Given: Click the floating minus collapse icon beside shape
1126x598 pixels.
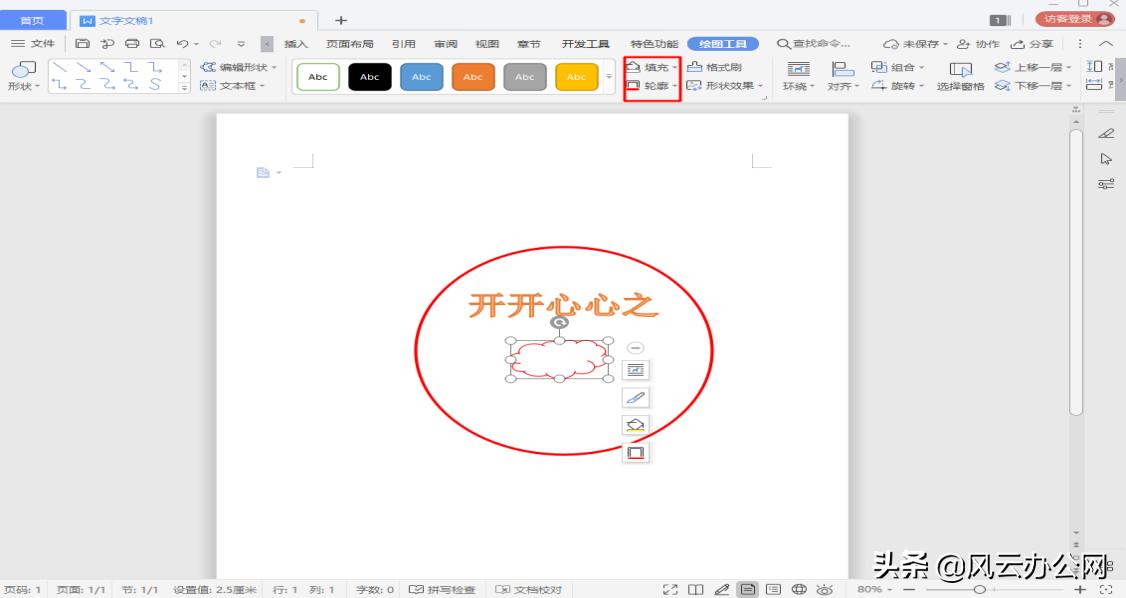Looking at the screenshot, I should tap(636, 348).
